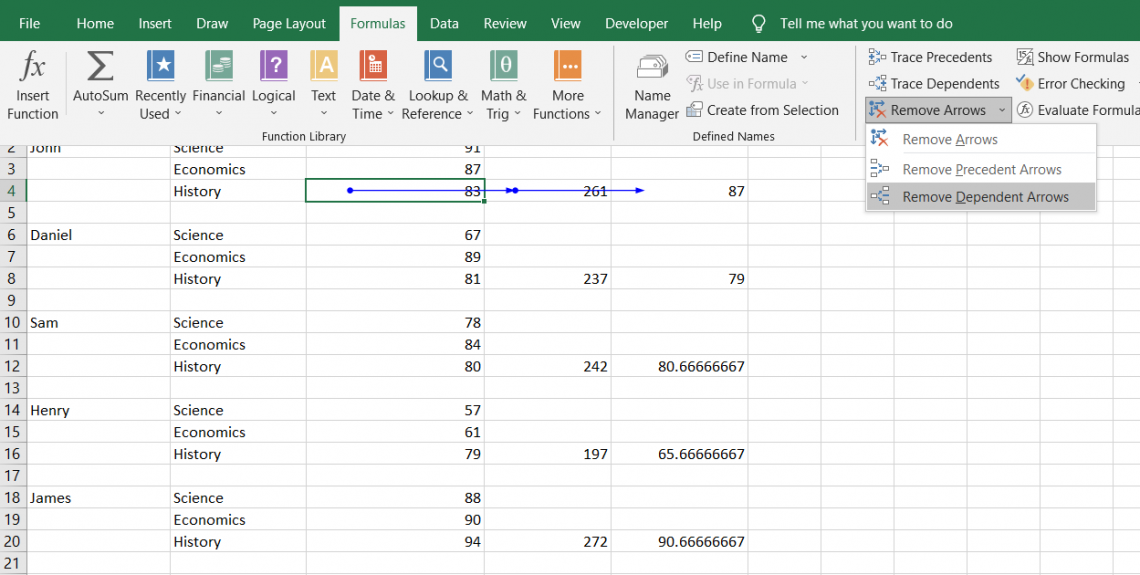The image size is (1140, 575).
Task: Select Remove Dependent Arrows menu option
Action: point(985,197)
